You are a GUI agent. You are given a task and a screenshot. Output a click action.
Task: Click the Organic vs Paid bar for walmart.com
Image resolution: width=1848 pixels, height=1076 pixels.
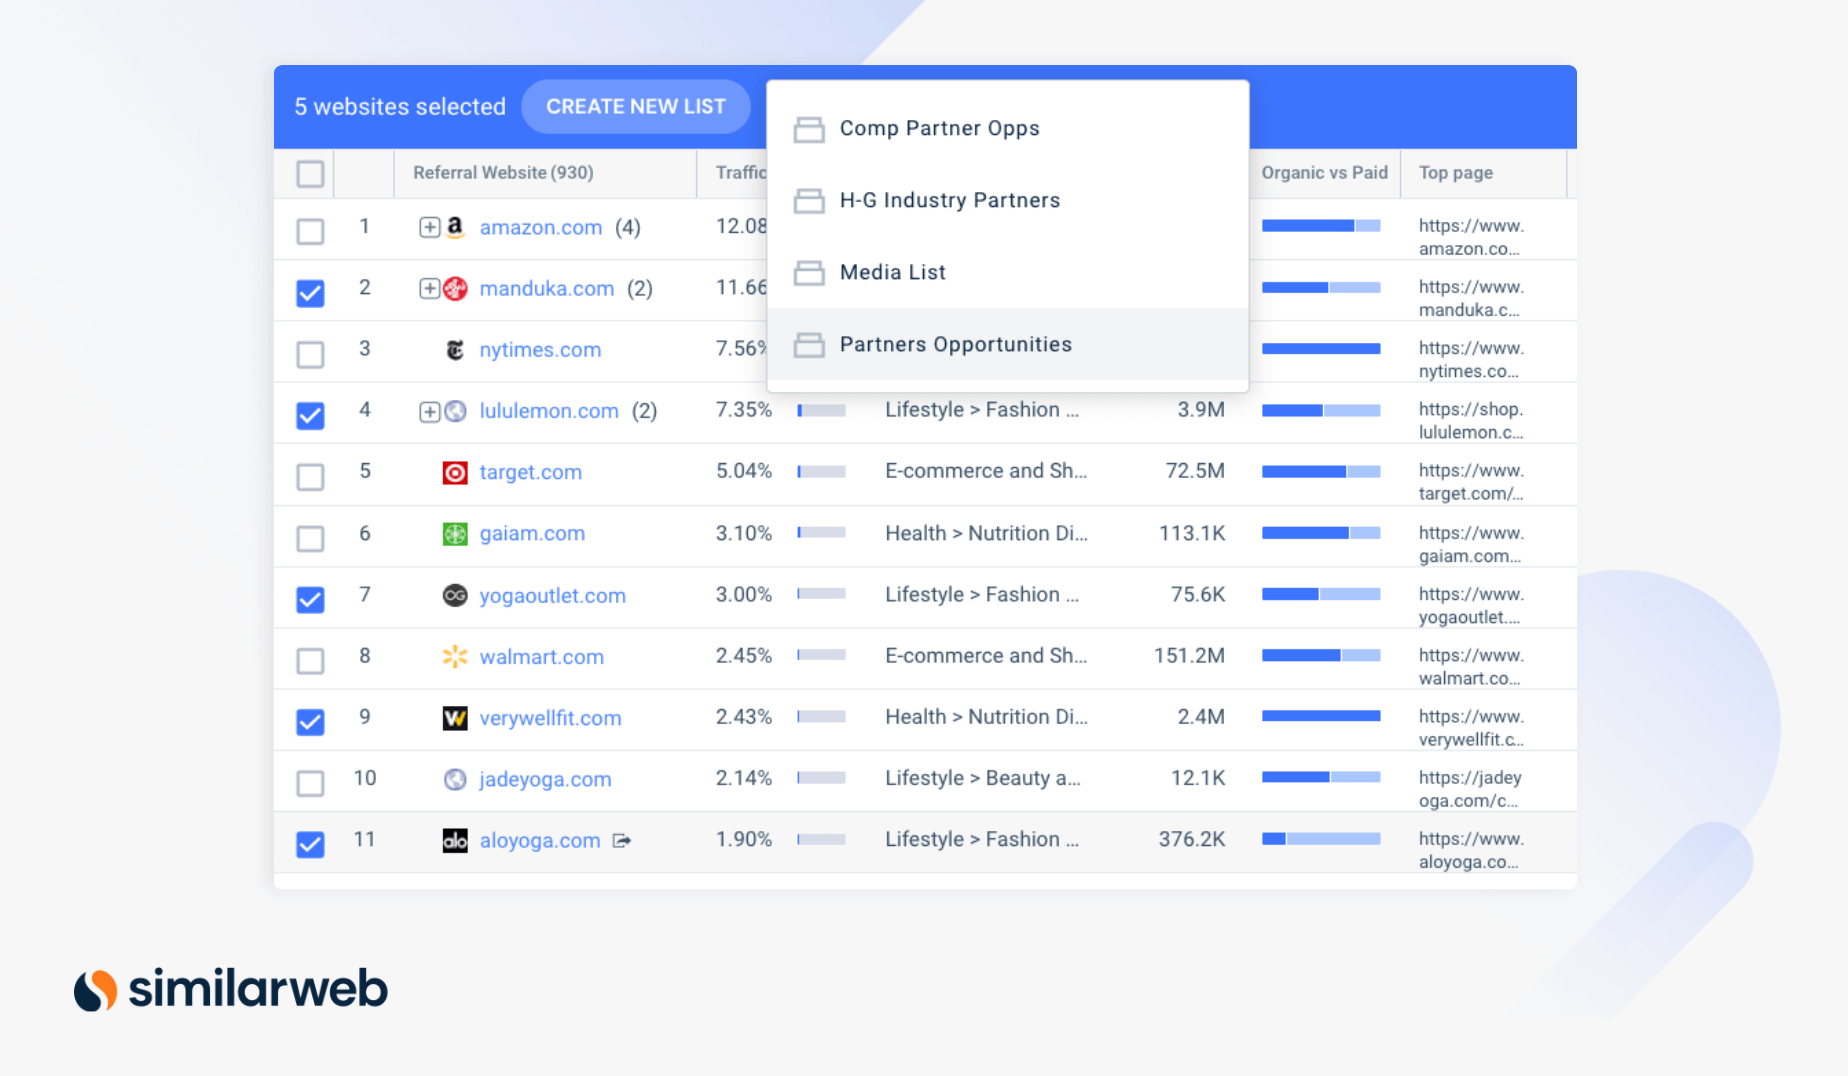click(x=1321, y=656)
